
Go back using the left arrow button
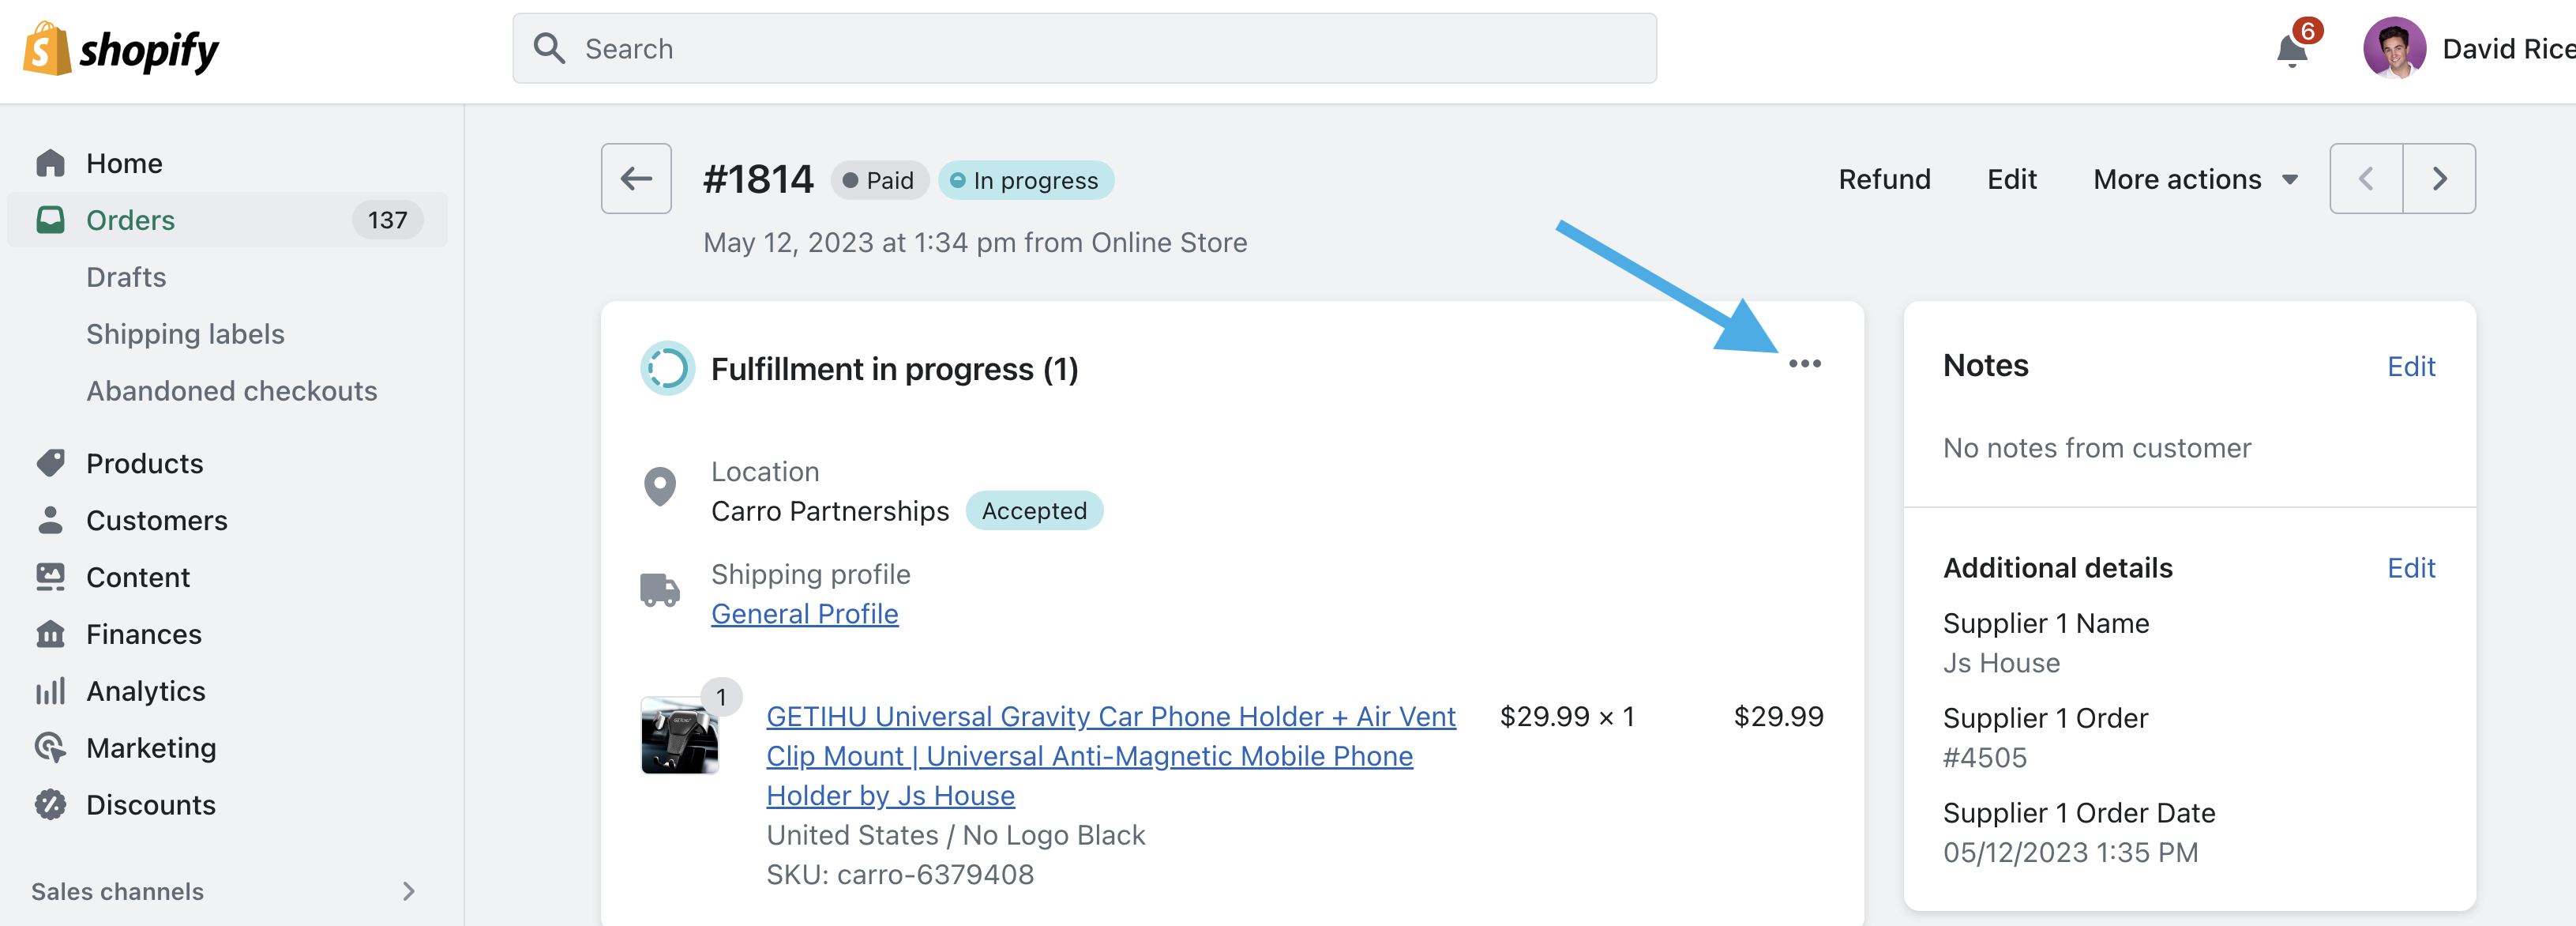(636, 179)
